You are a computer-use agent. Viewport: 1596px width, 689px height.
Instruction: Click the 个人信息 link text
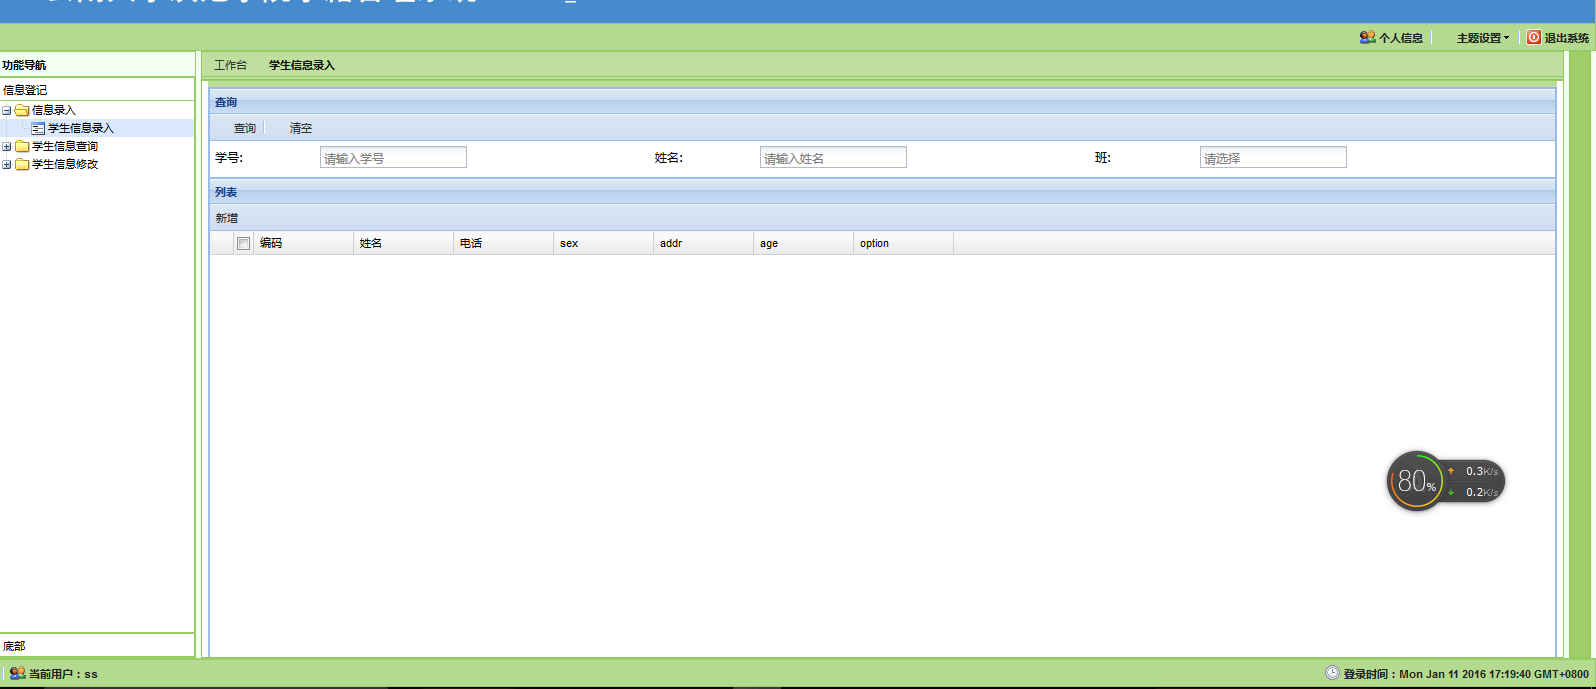click(1401, 38)
